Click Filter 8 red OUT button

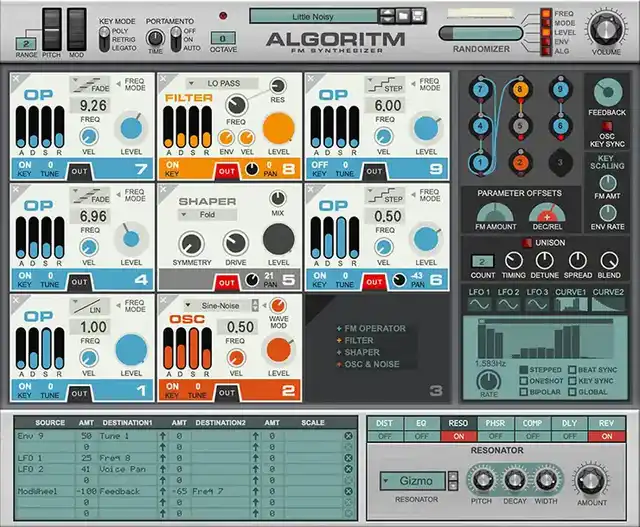pyautogui.click(x=227, y=171)
